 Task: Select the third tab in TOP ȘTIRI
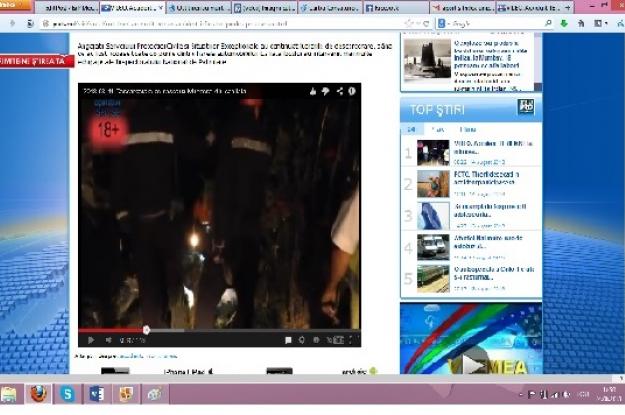point(468,129)
